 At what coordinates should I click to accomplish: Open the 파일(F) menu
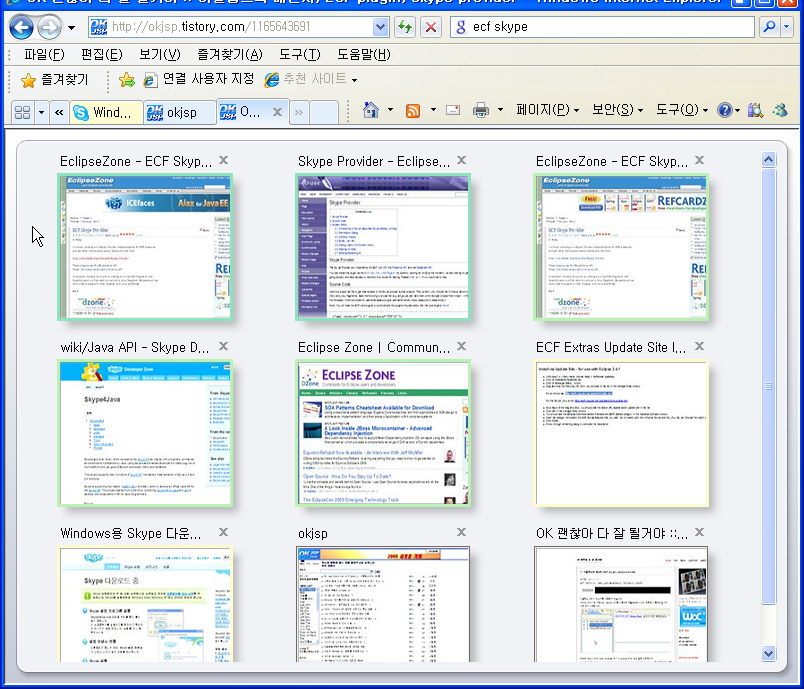coord(44,54)
